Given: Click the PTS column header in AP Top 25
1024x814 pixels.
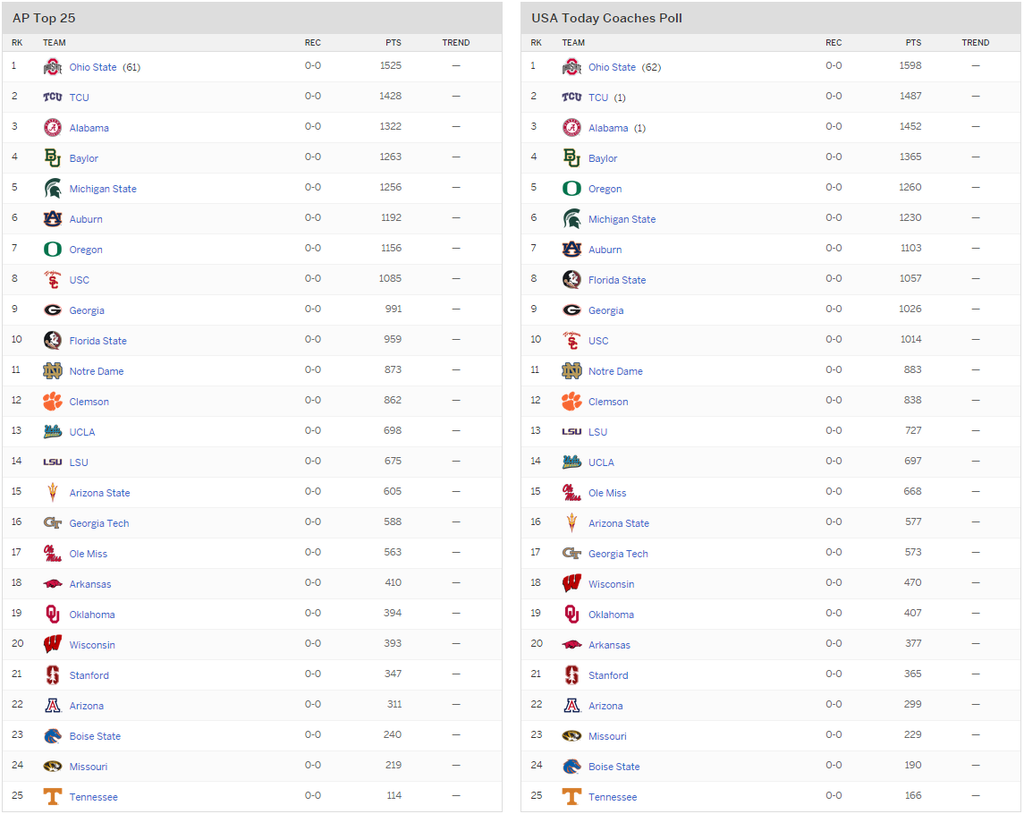Looking at the screenshot, I should [x=393, y=42].
